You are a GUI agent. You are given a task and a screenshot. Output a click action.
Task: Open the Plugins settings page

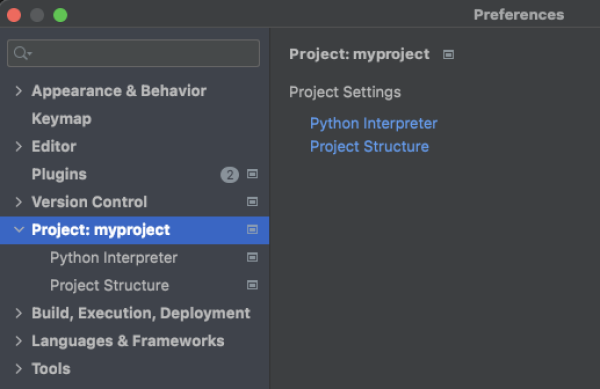click(59, 174)
